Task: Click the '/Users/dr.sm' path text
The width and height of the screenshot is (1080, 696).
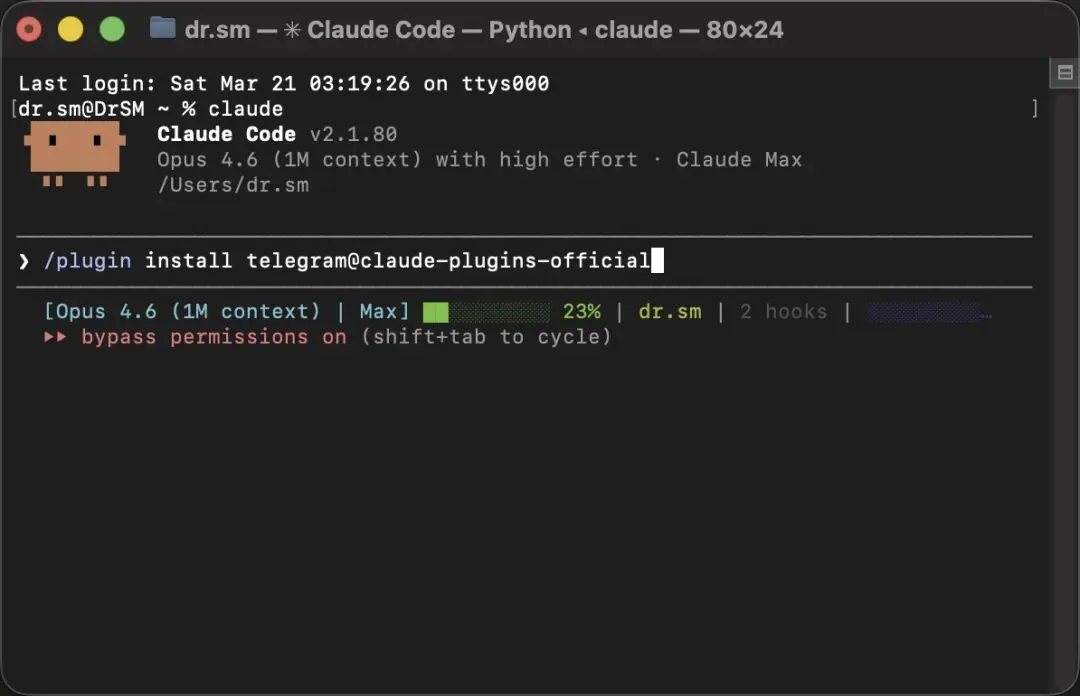Action: (x=233, y=185)
